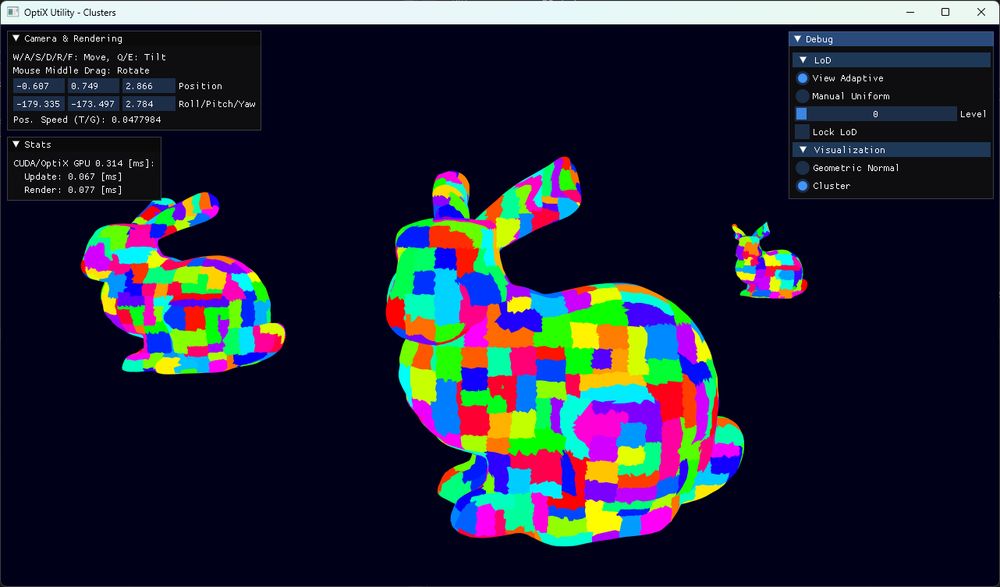
Task: Select View Adaptive LoD mode
Action: pyautogui.click(x=802, y=78)
